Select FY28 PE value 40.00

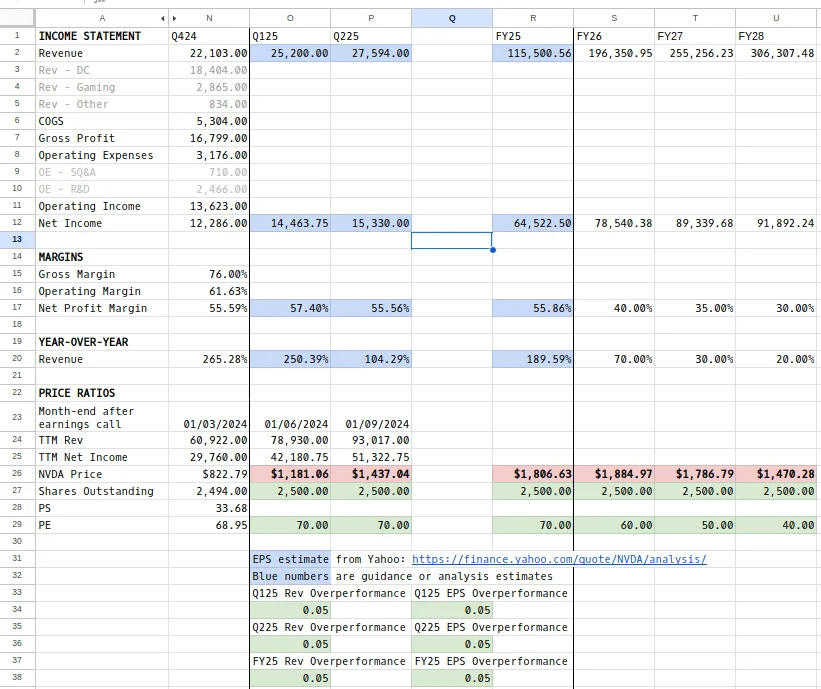click(x=776, y=525)
